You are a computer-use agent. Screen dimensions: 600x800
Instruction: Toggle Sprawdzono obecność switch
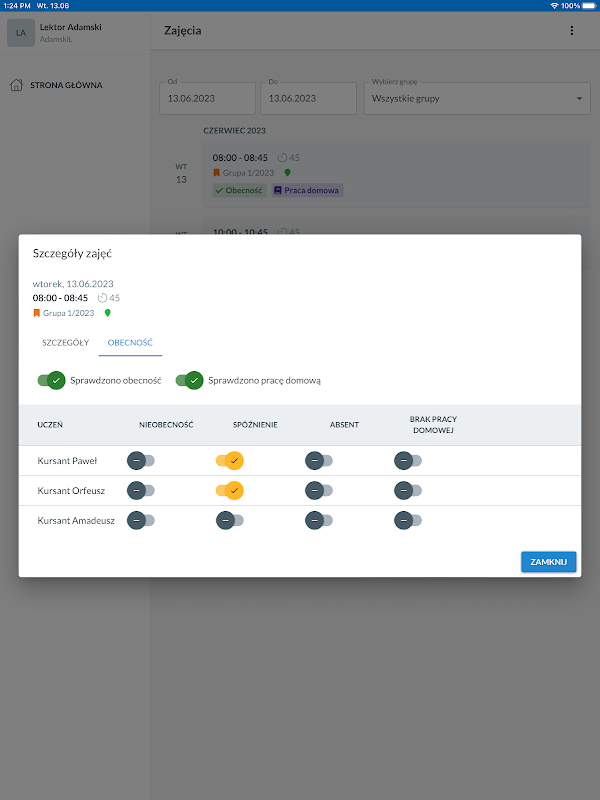coord(52,380)
